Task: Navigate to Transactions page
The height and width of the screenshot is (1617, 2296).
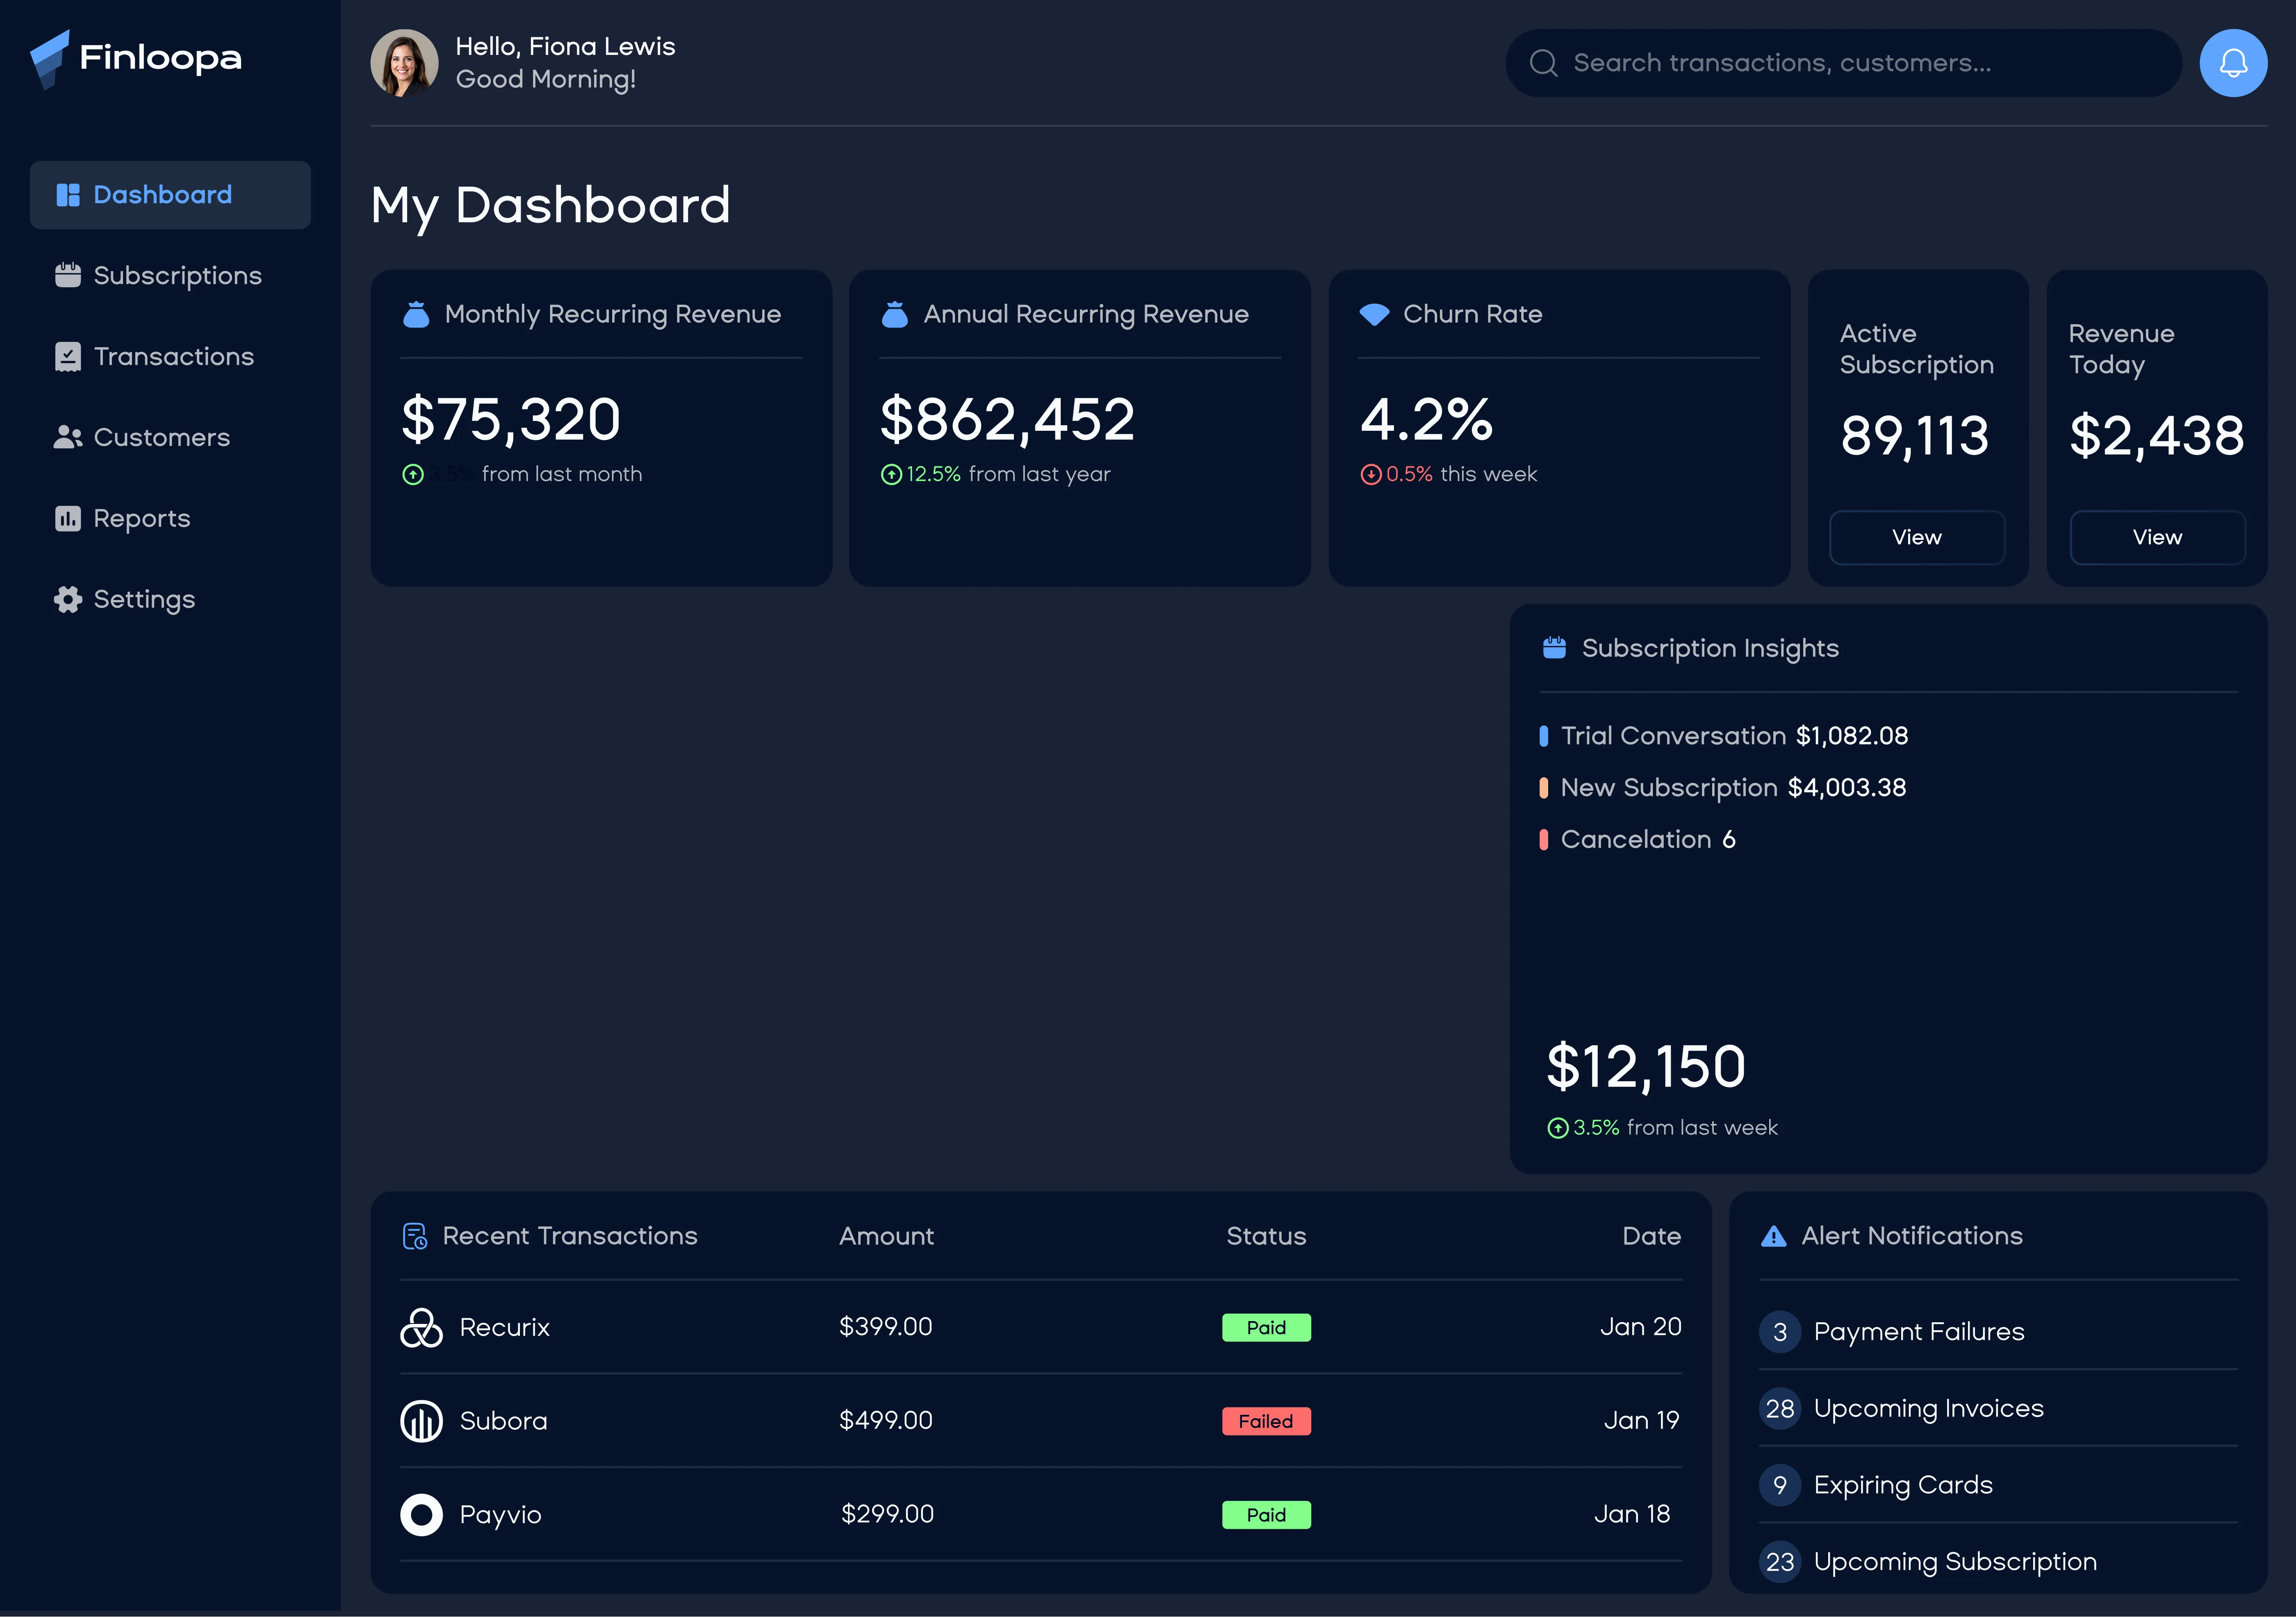Action: click(170, 357)
